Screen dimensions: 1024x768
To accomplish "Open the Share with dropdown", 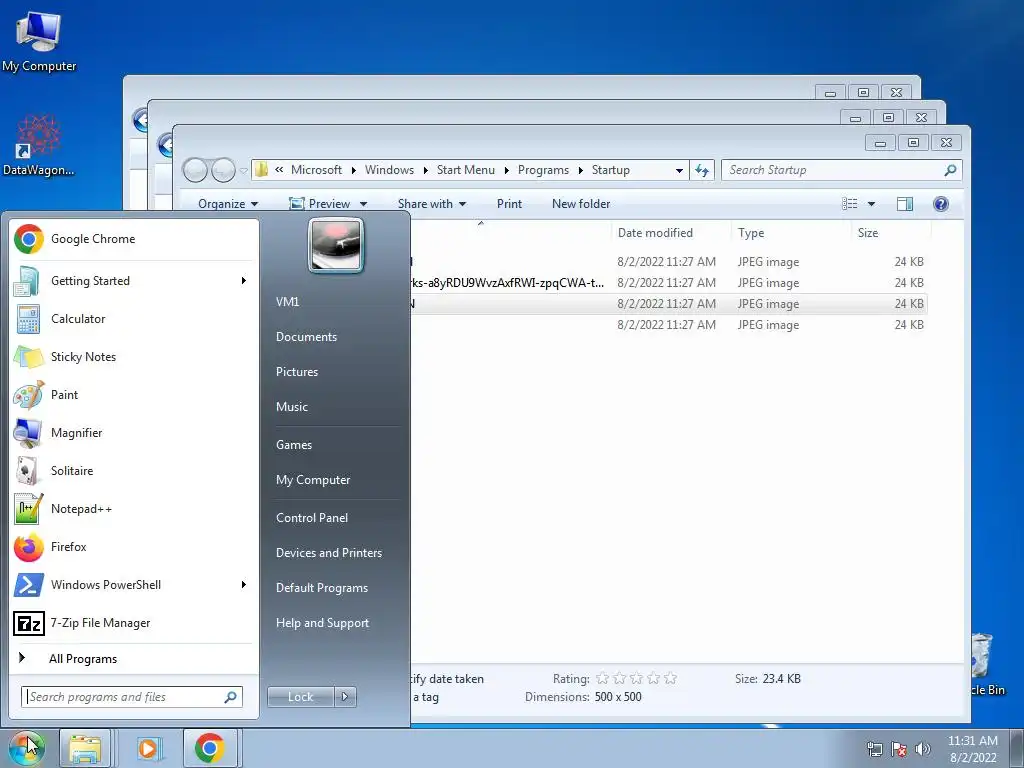I will pyautogui.click(x=432, y=204).
